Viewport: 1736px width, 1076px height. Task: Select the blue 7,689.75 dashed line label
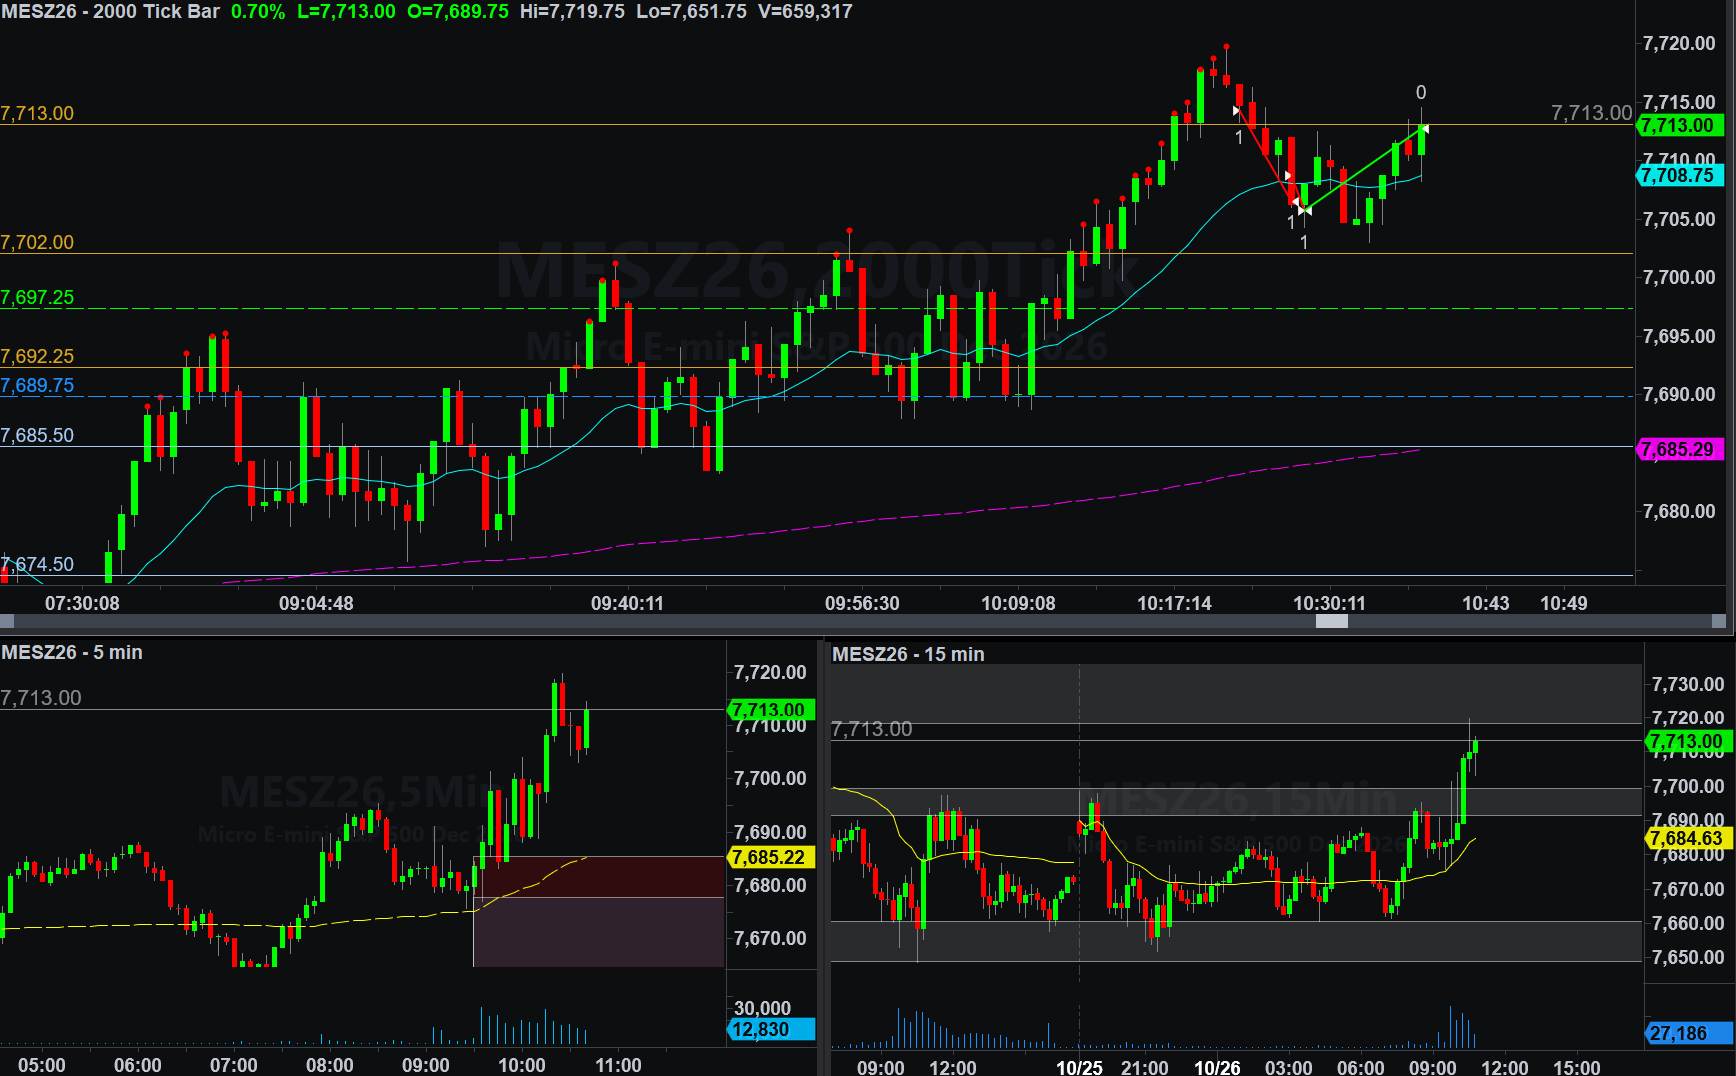pyautogui.click(x=37, y=385)
